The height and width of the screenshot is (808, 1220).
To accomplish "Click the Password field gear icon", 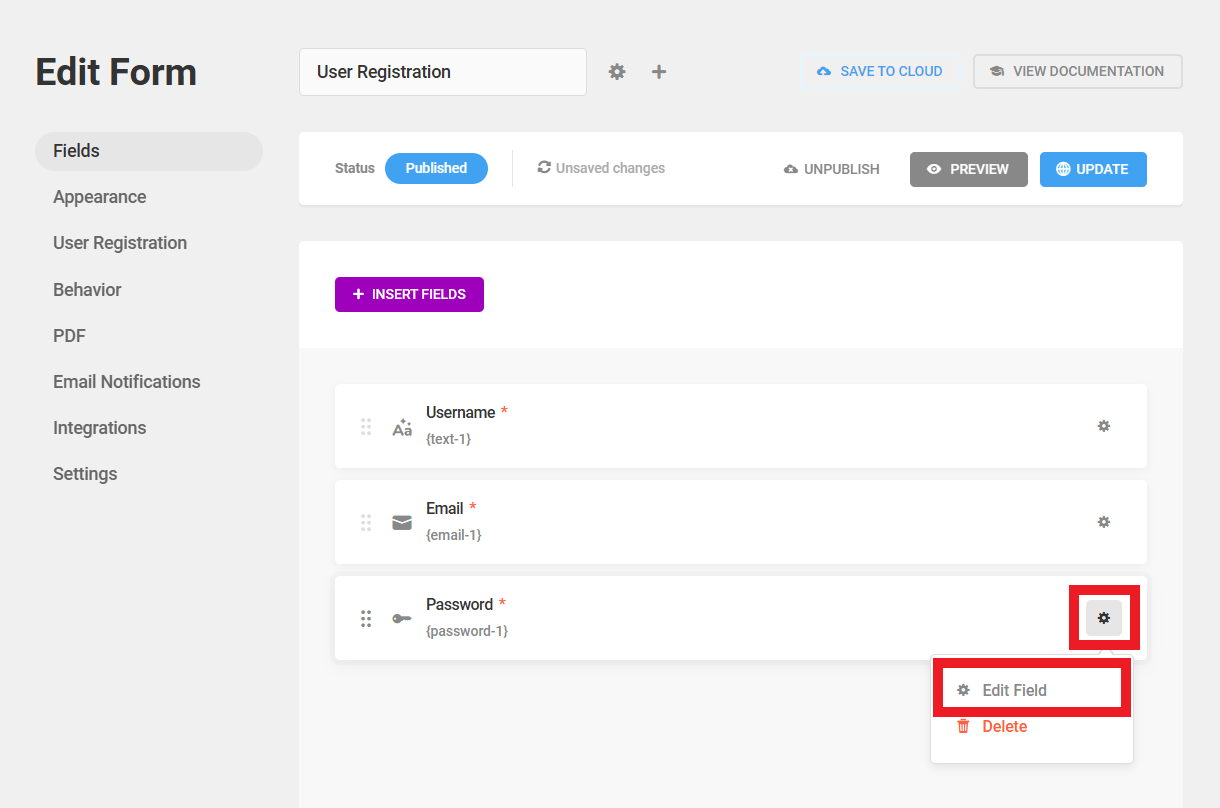I will coord(1104,618).
